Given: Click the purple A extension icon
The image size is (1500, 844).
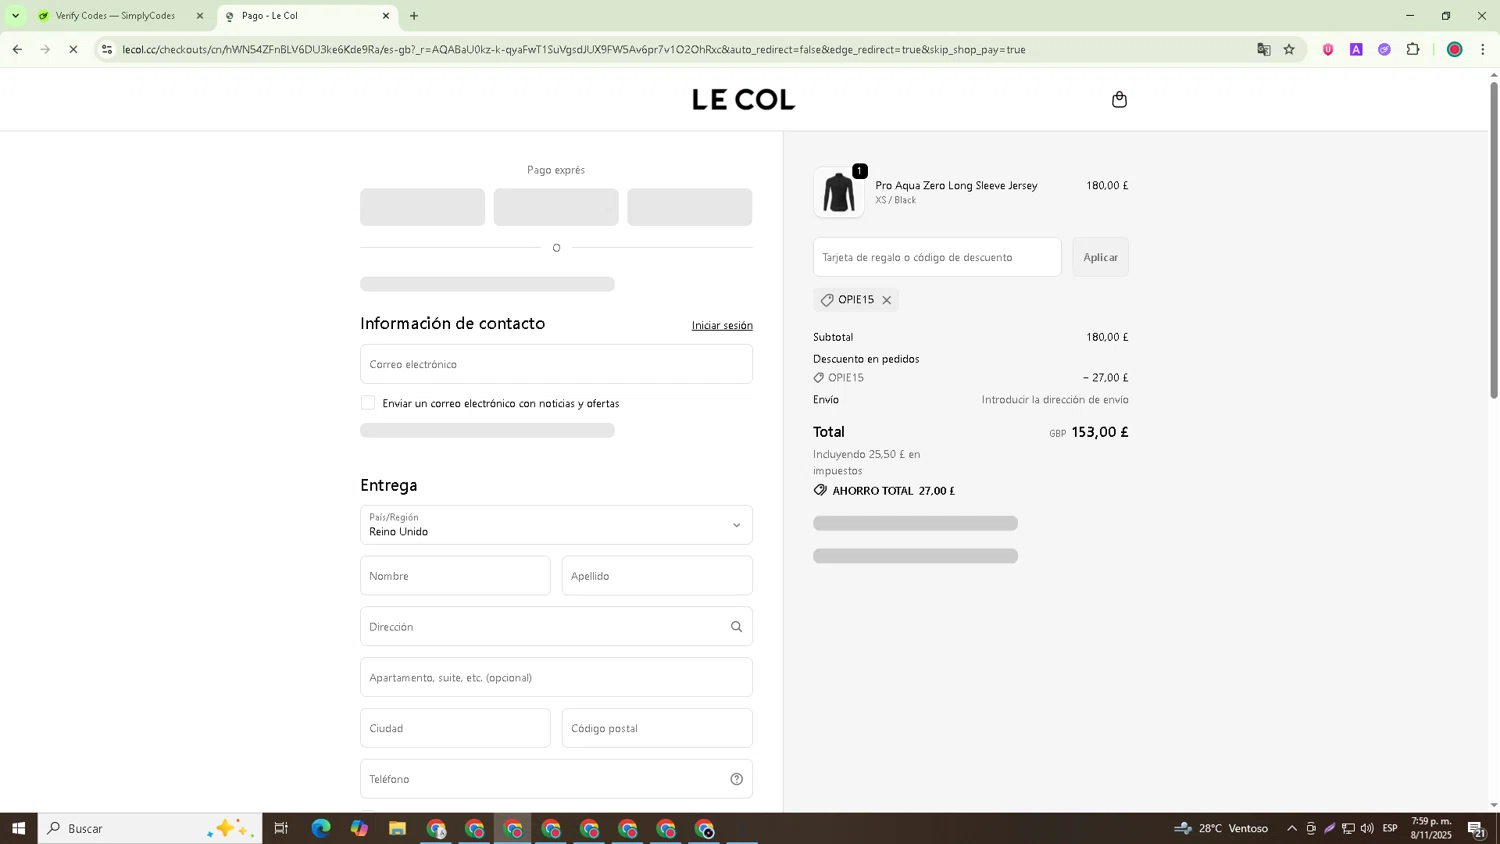Looking at the screenshot, I should click(1356, 49).
